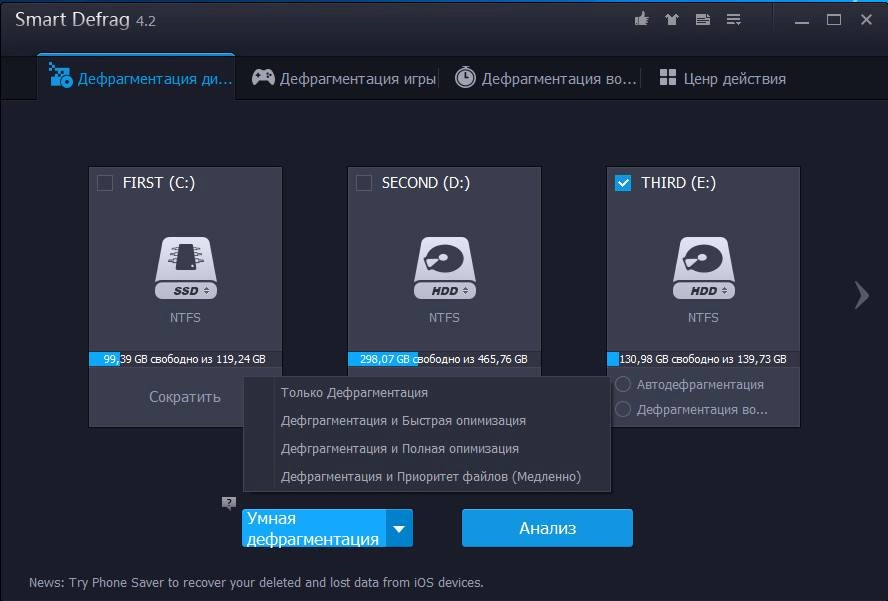This screenshot has width=888, height=601.
Task: Expand the Умная дефрагментация dropdown arrow
Action: 399,528
